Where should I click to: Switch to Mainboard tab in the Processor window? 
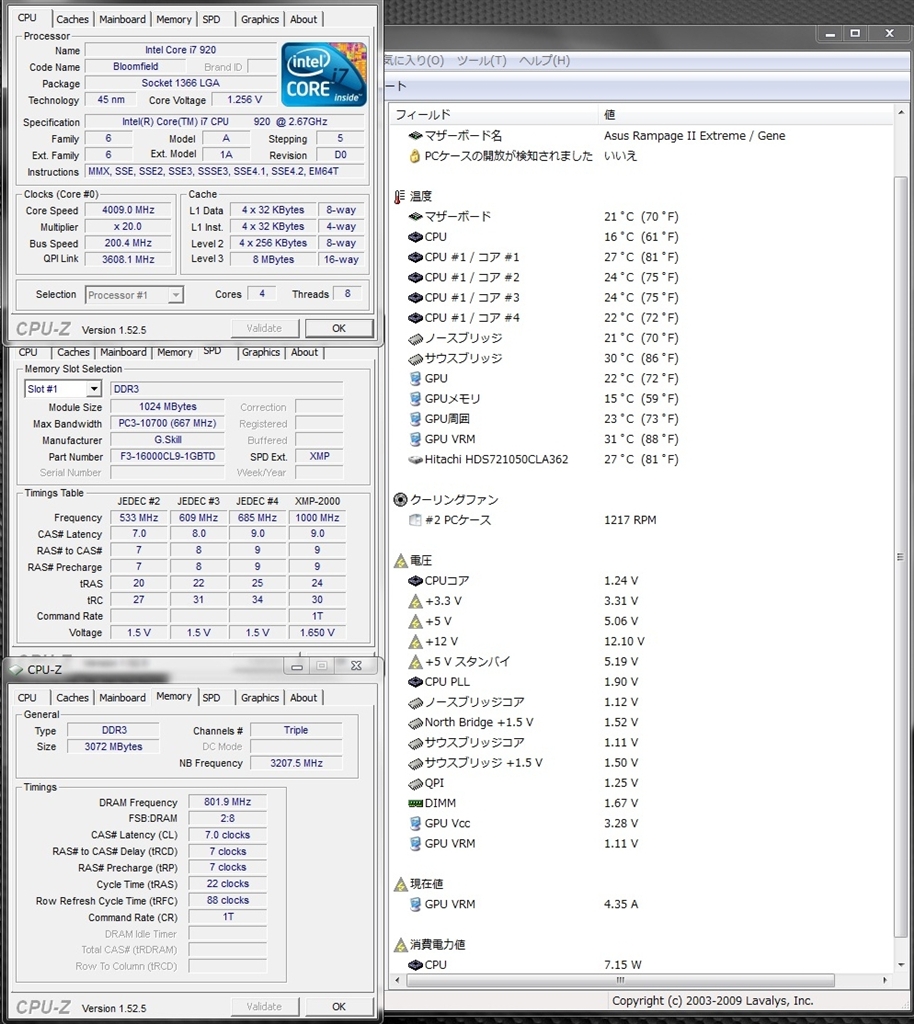point(122,19)
